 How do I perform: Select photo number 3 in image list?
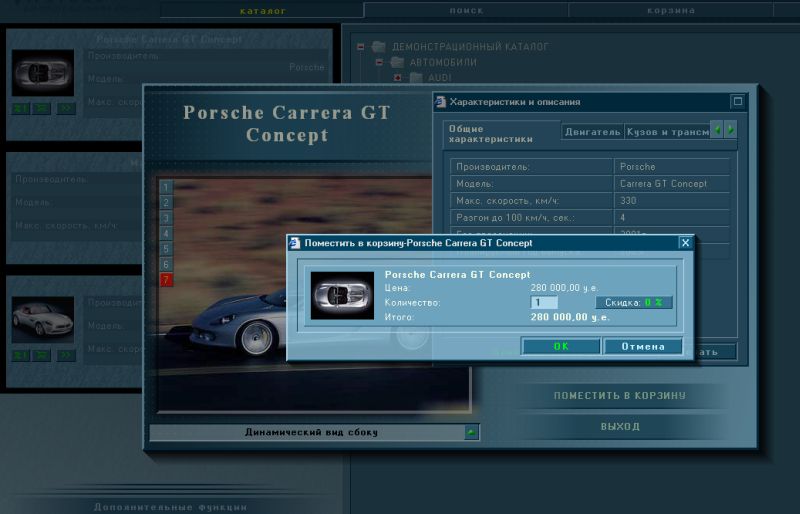point(166,218)
